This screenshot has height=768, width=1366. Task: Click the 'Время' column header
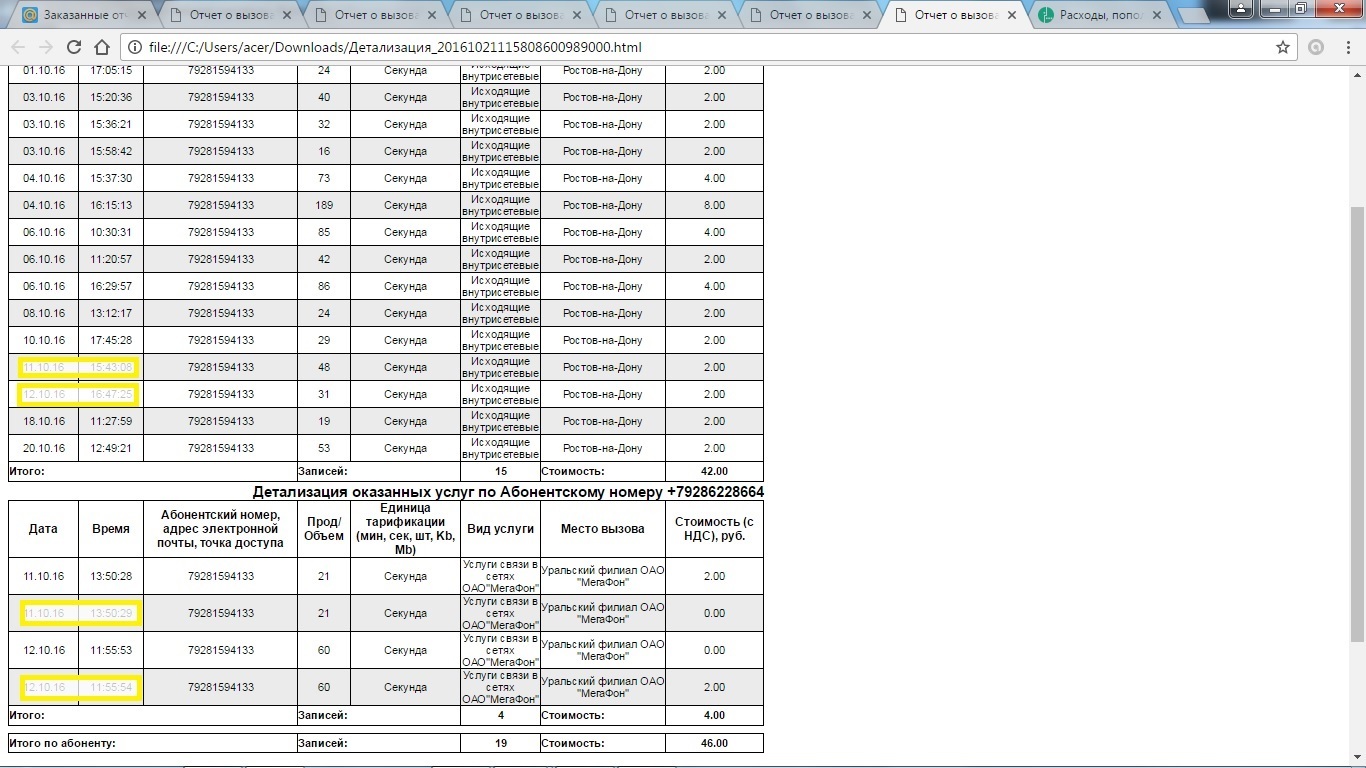point(111,529)
